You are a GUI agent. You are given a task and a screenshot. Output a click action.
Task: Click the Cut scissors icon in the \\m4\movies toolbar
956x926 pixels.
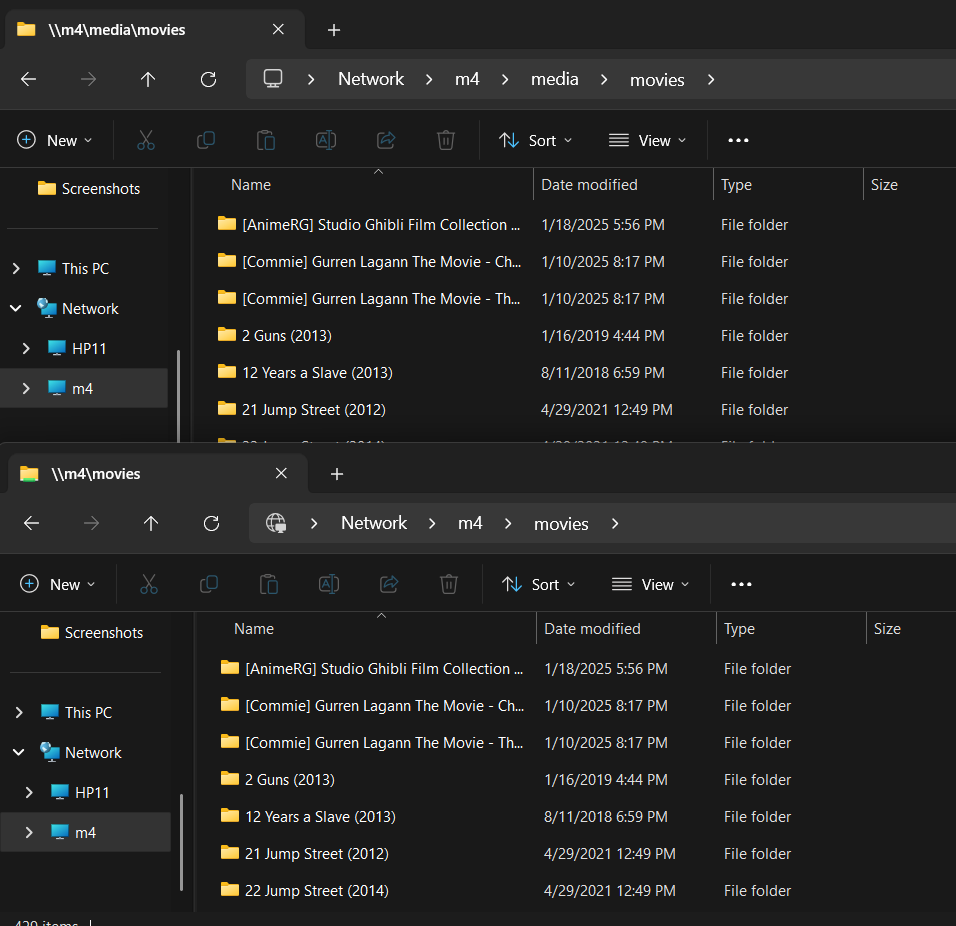tap(149, 584)
